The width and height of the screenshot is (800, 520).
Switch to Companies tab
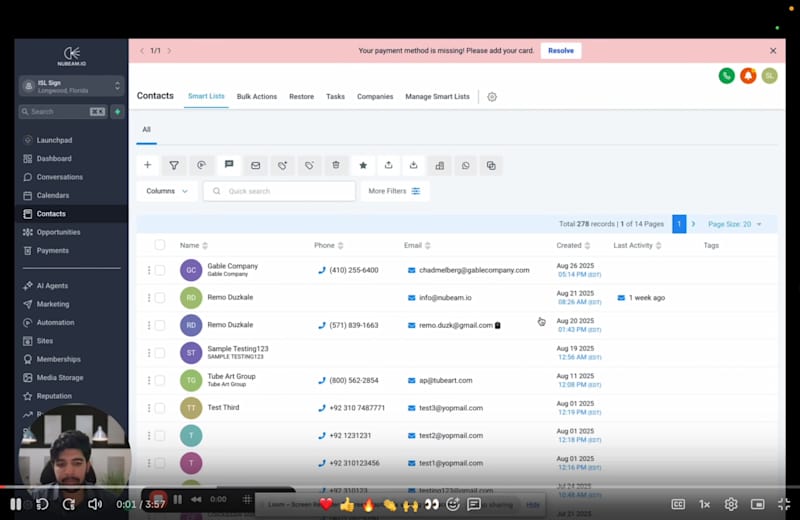point(375,96)
